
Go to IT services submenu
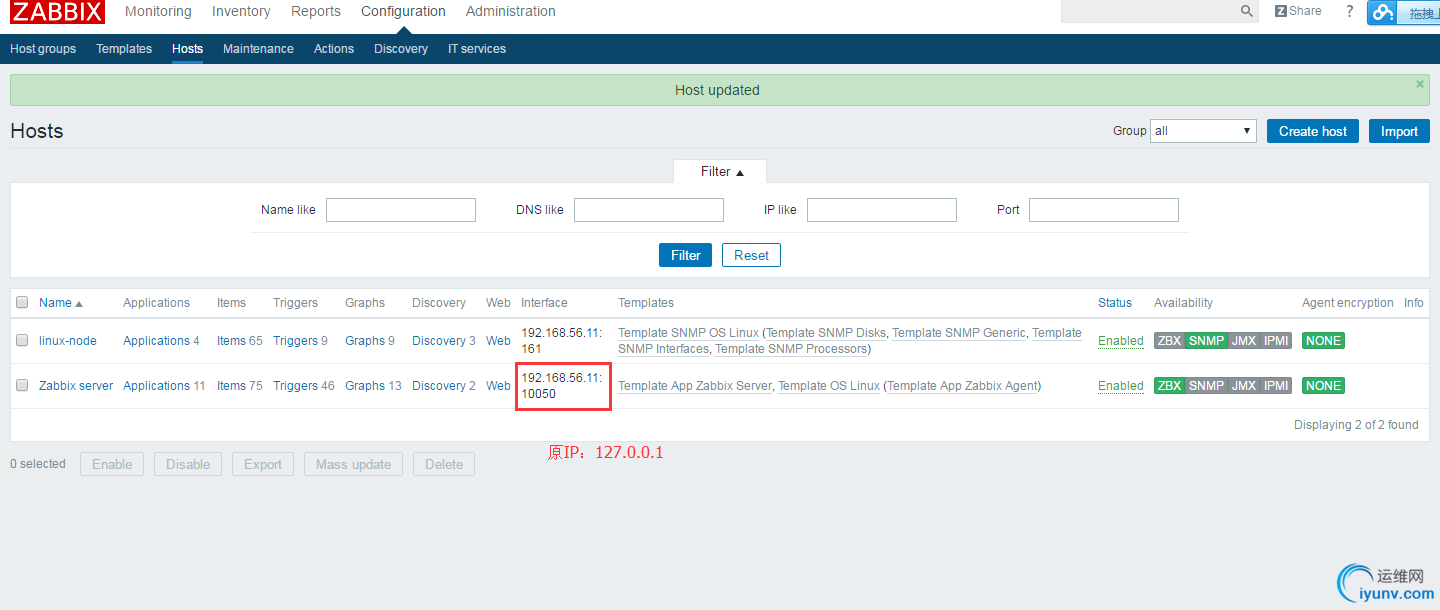point(477,49)
